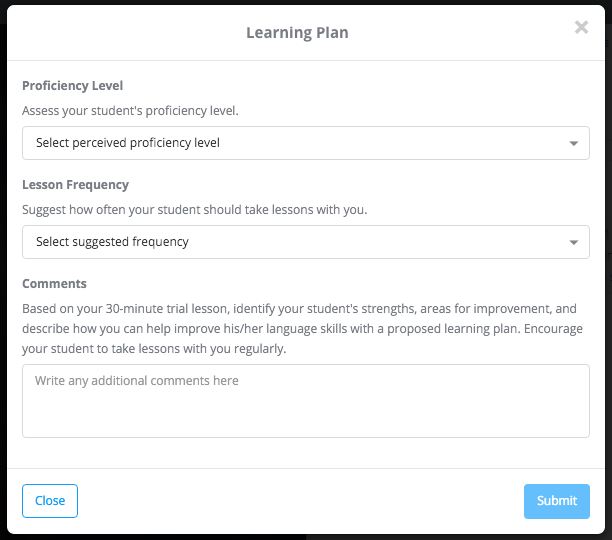Click the 'Suggest how often your student' description

pyautogui.click(x=194, y=210)
